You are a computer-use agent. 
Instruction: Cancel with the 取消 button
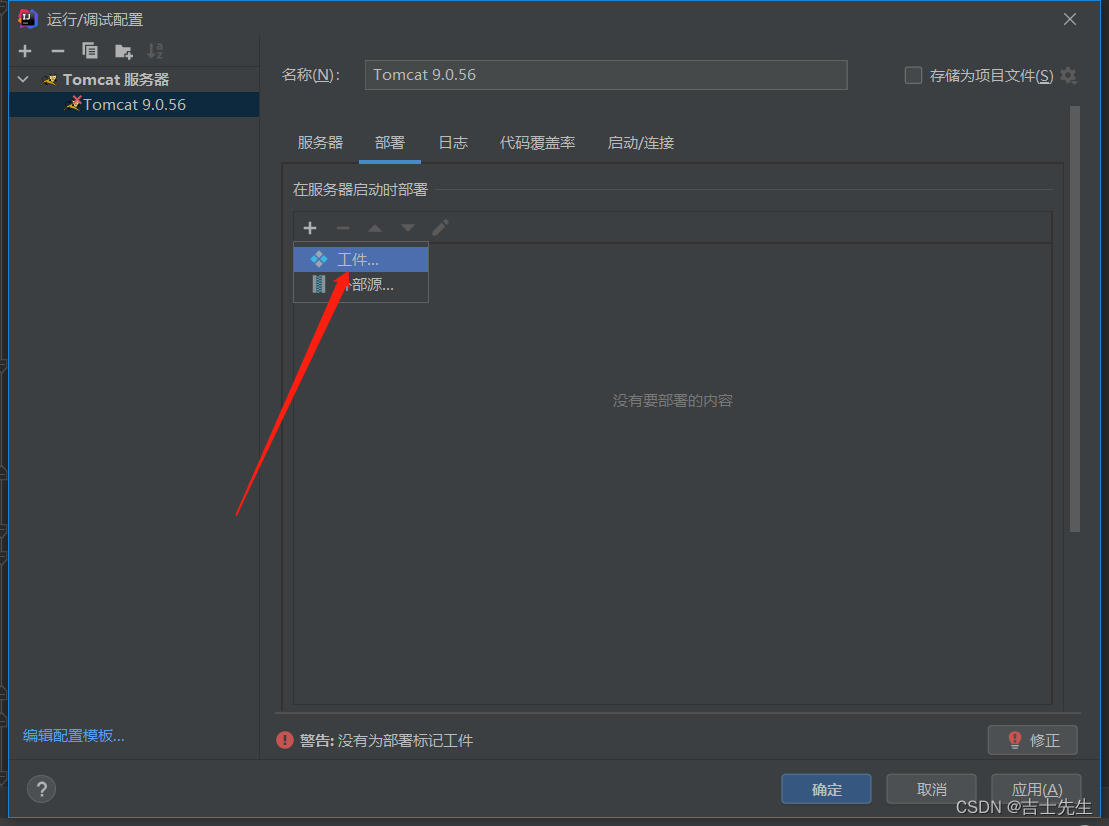coord(931,789)
